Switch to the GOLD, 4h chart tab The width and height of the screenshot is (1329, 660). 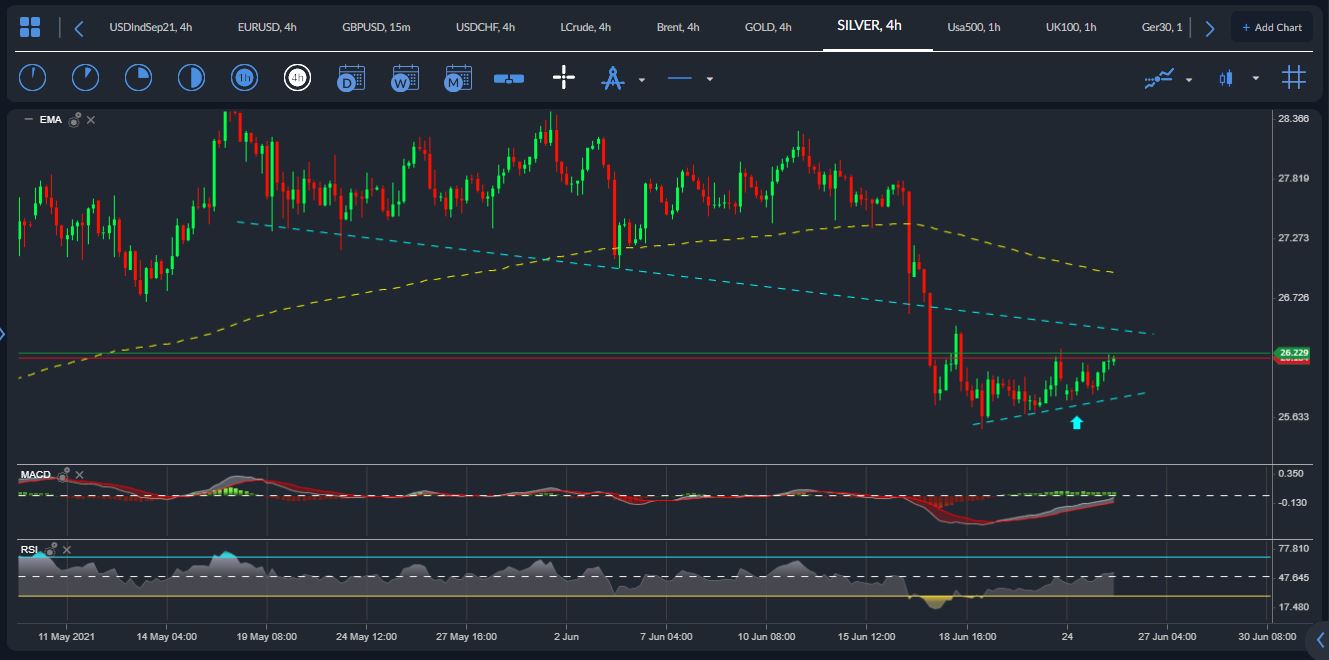click(768, 27)
